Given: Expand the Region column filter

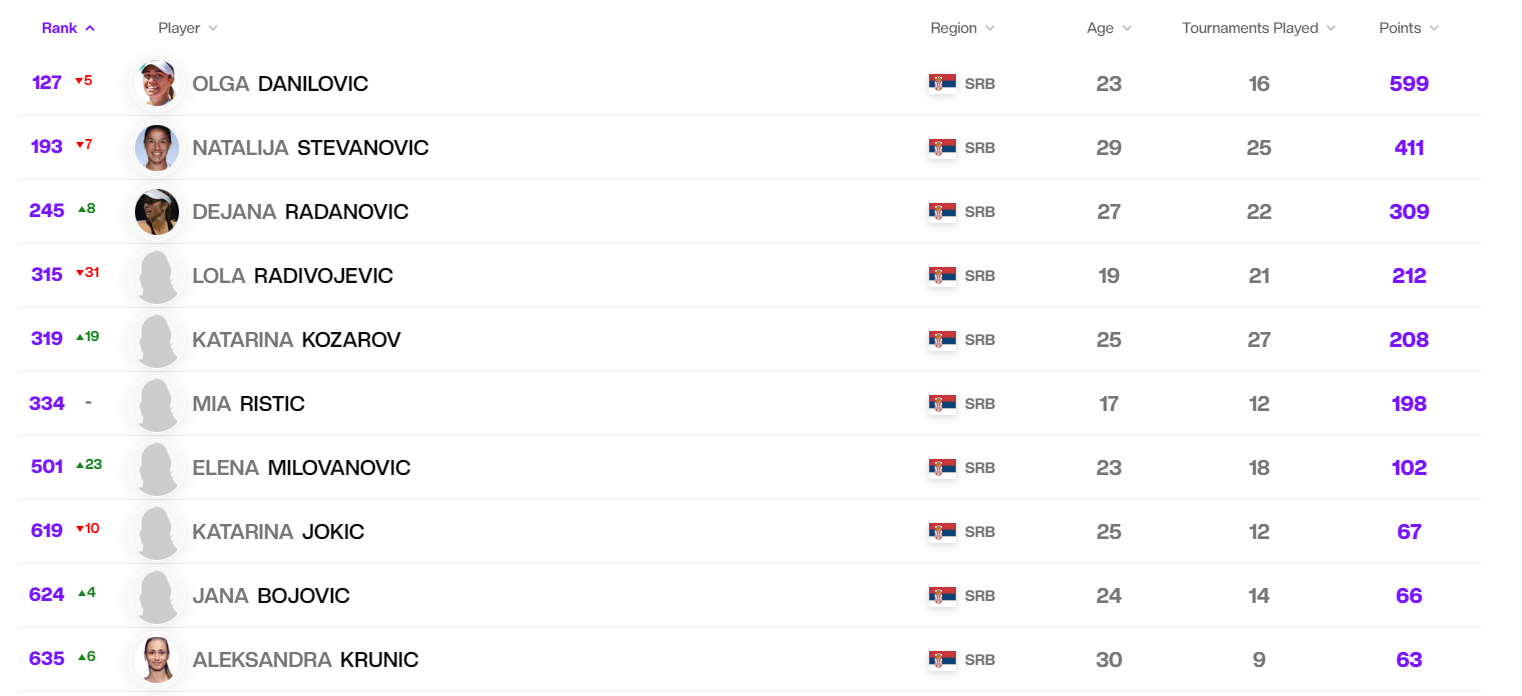Looking at the screenshot, I should pos(962,28).
